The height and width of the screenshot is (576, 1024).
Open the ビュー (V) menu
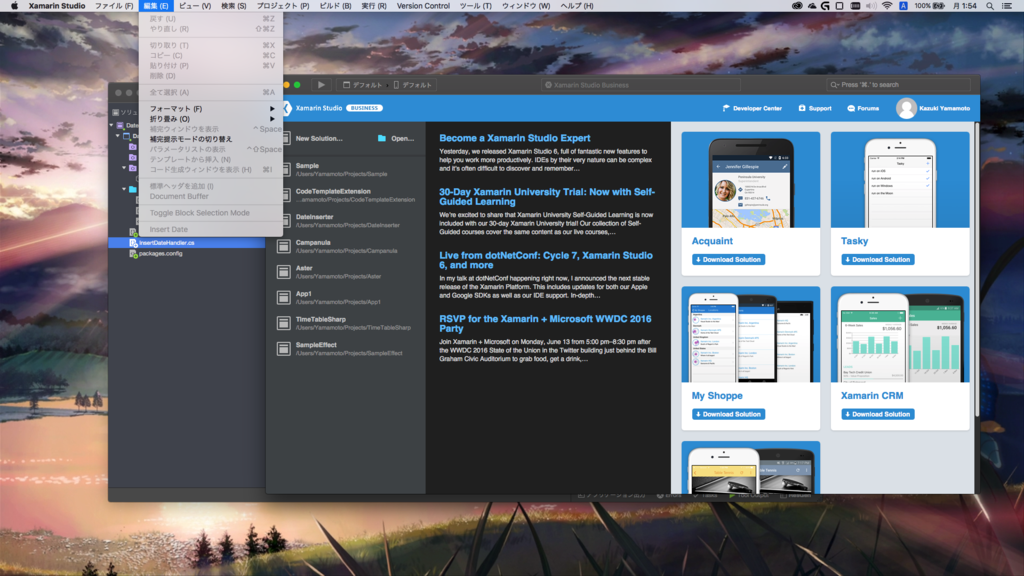click(x=195, y=6)
